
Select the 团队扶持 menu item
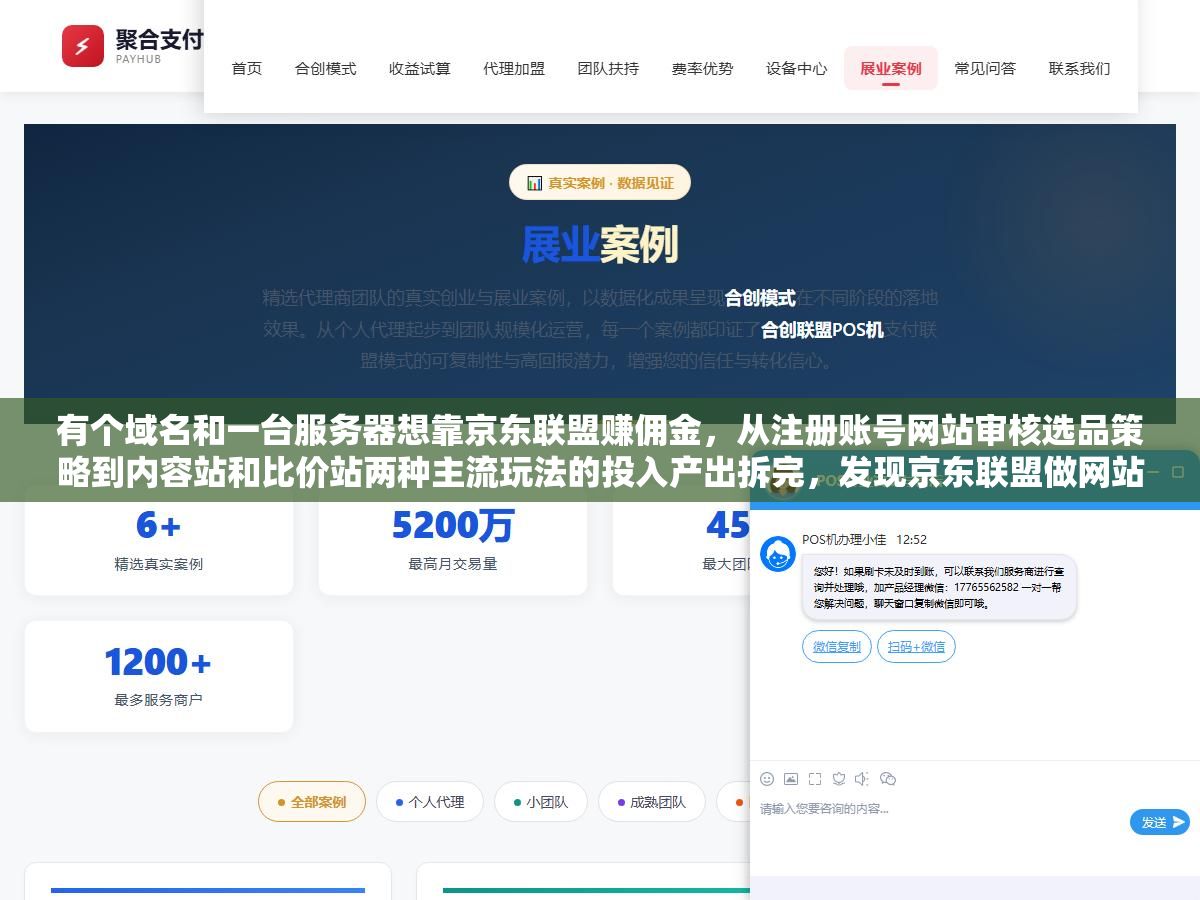(608, 69)
